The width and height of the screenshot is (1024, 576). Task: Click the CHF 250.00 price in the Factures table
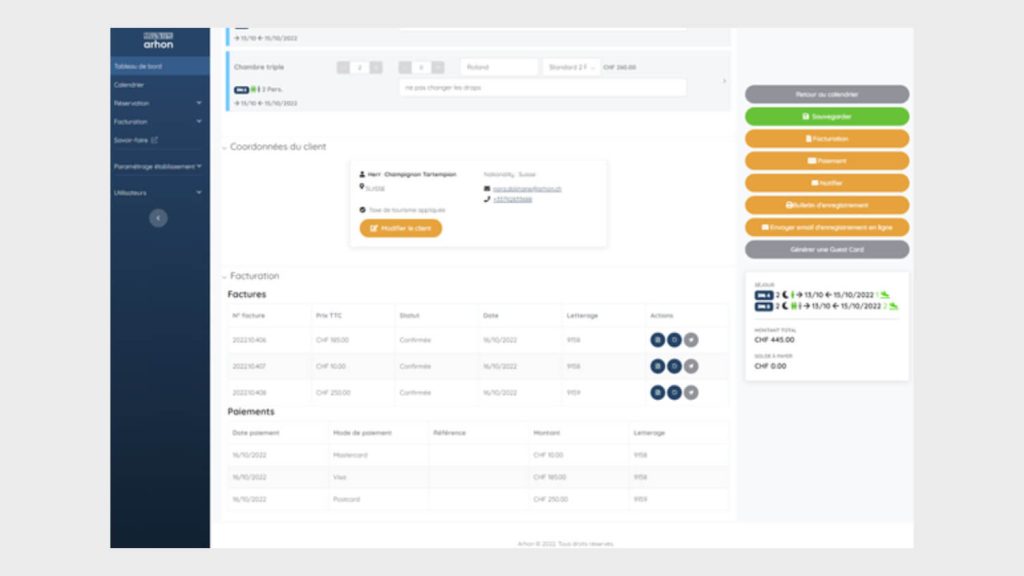pos(333,393)
